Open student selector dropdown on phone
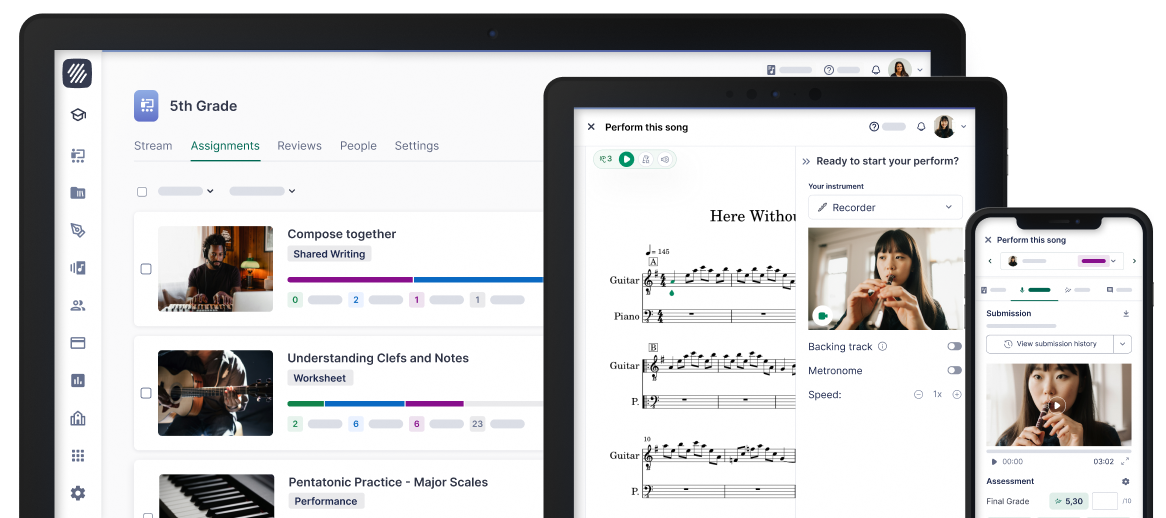The width and height of the screenshot is (1166, 518). click(x=1060, y=261)
